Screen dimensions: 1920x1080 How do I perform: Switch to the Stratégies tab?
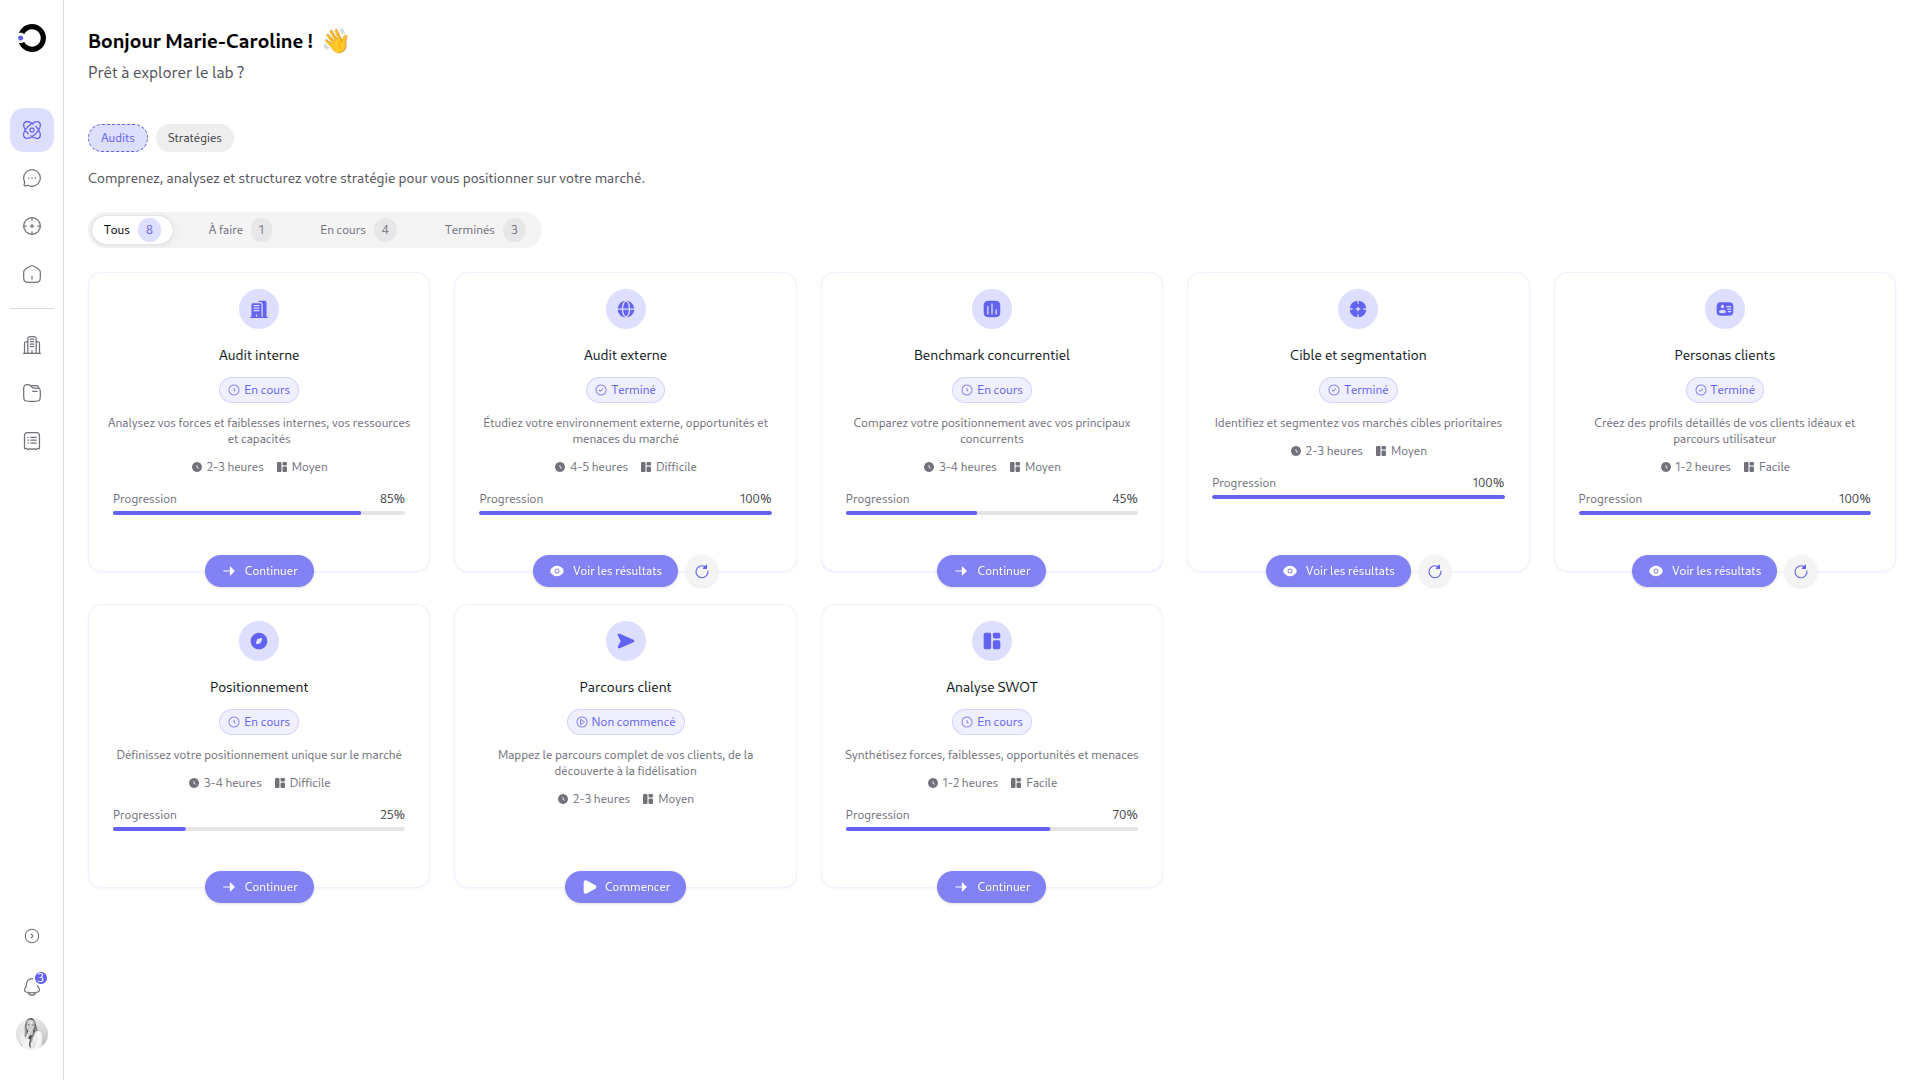(x=195, y=138)
